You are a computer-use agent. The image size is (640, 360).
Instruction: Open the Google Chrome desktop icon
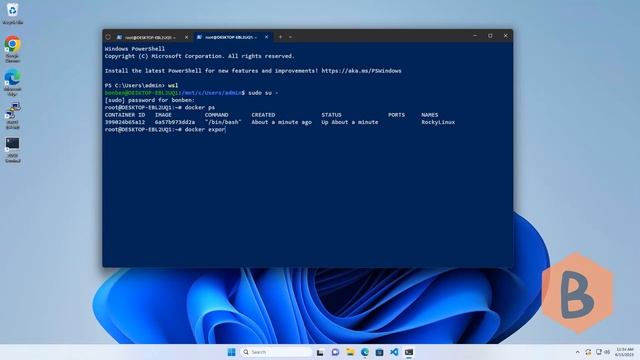pyautogui.click(x=13, y=48)
